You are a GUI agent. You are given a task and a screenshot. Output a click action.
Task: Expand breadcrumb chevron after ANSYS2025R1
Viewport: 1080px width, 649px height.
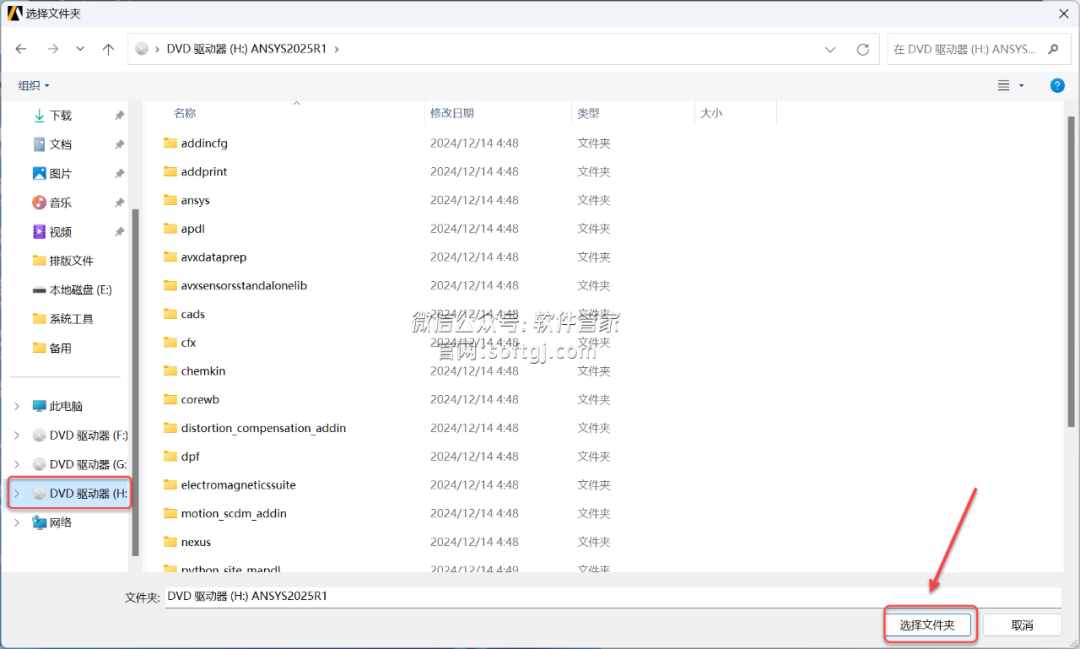337,49
